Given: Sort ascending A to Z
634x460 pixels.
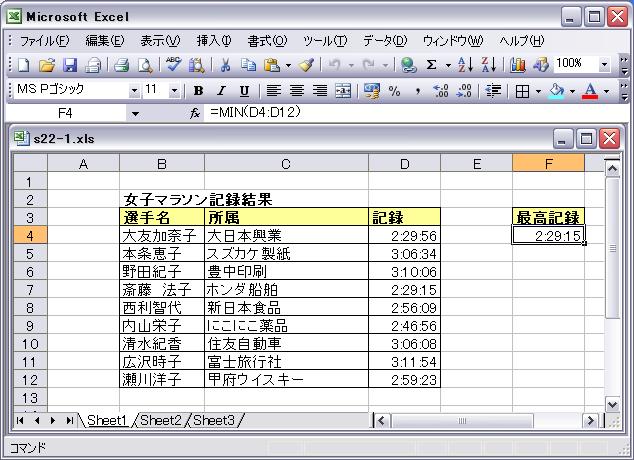Looking at the screenshot, I should (465, 65).
